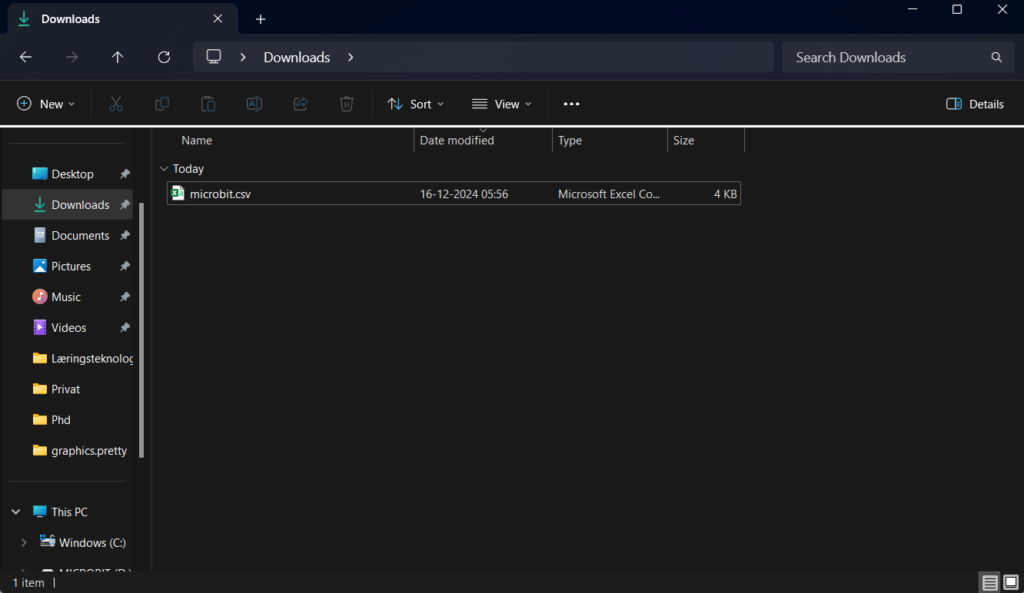Refresh the Downloads folder
This screenshot has width=1024, height=593.
coord(164,57)
